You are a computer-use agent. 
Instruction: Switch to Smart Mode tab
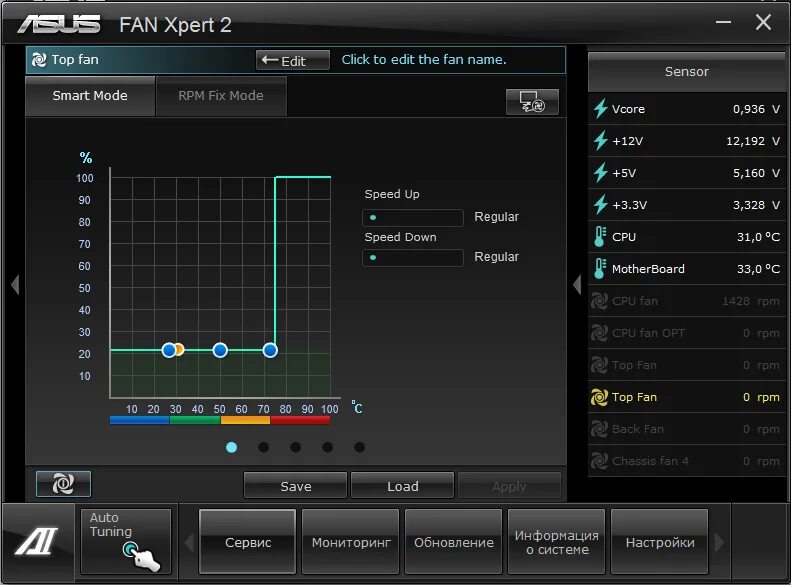(x=90, y=96)
